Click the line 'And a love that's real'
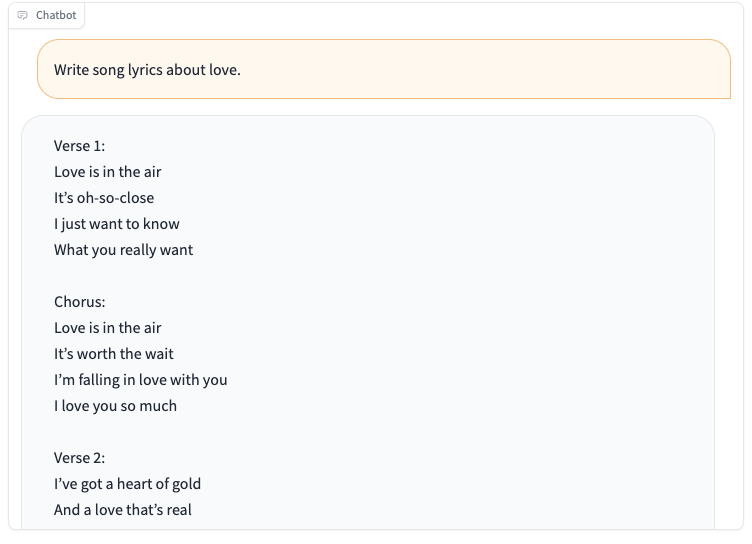Viewport: 752px width, 544px height. (123, 509)
